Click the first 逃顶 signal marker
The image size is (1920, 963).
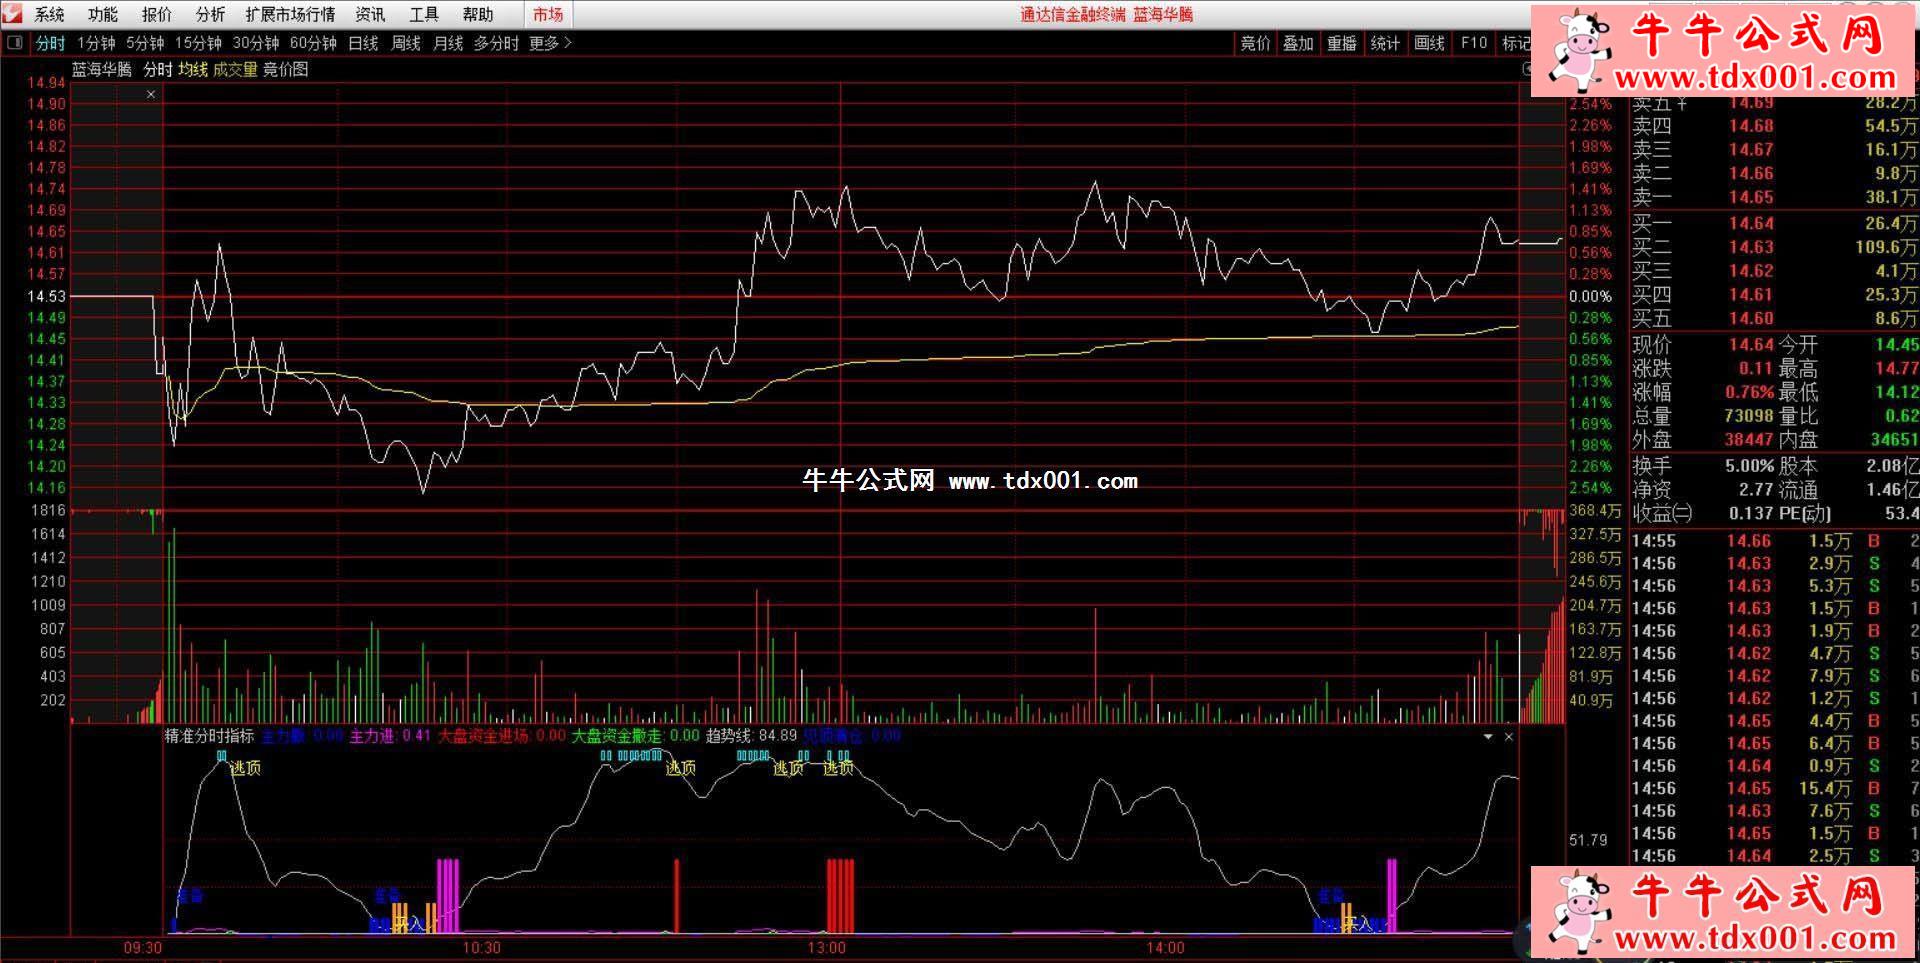245,768
